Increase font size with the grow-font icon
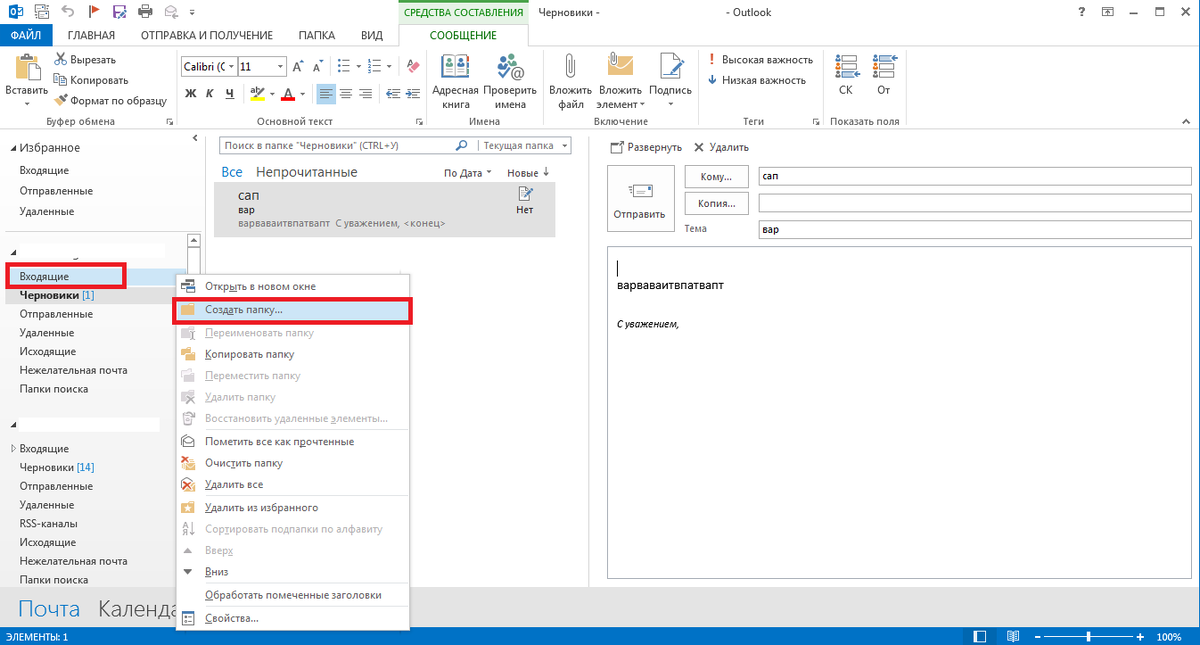The width and height of the screenshot is (1200, 645). (299, 66)
